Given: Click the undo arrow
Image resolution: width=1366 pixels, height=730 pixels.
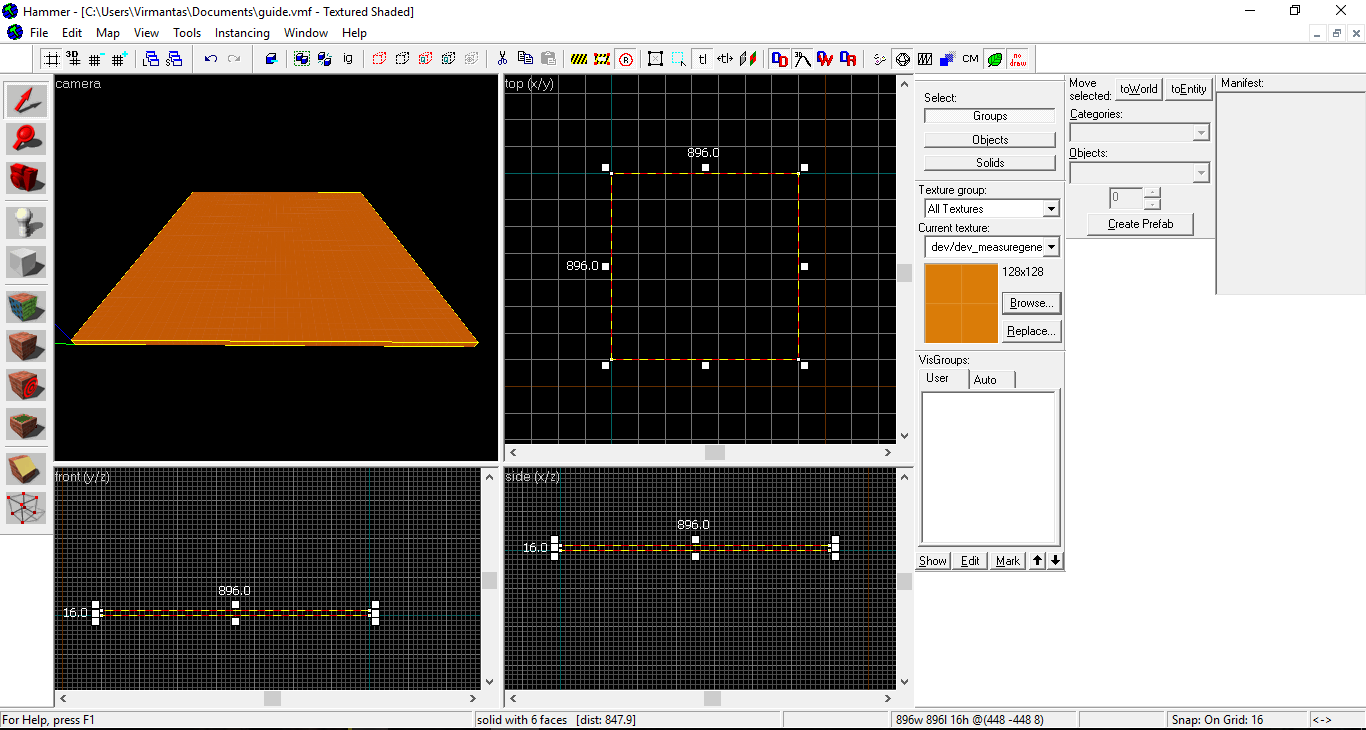Looking at the screenshot, I should (x=211, y=59).
